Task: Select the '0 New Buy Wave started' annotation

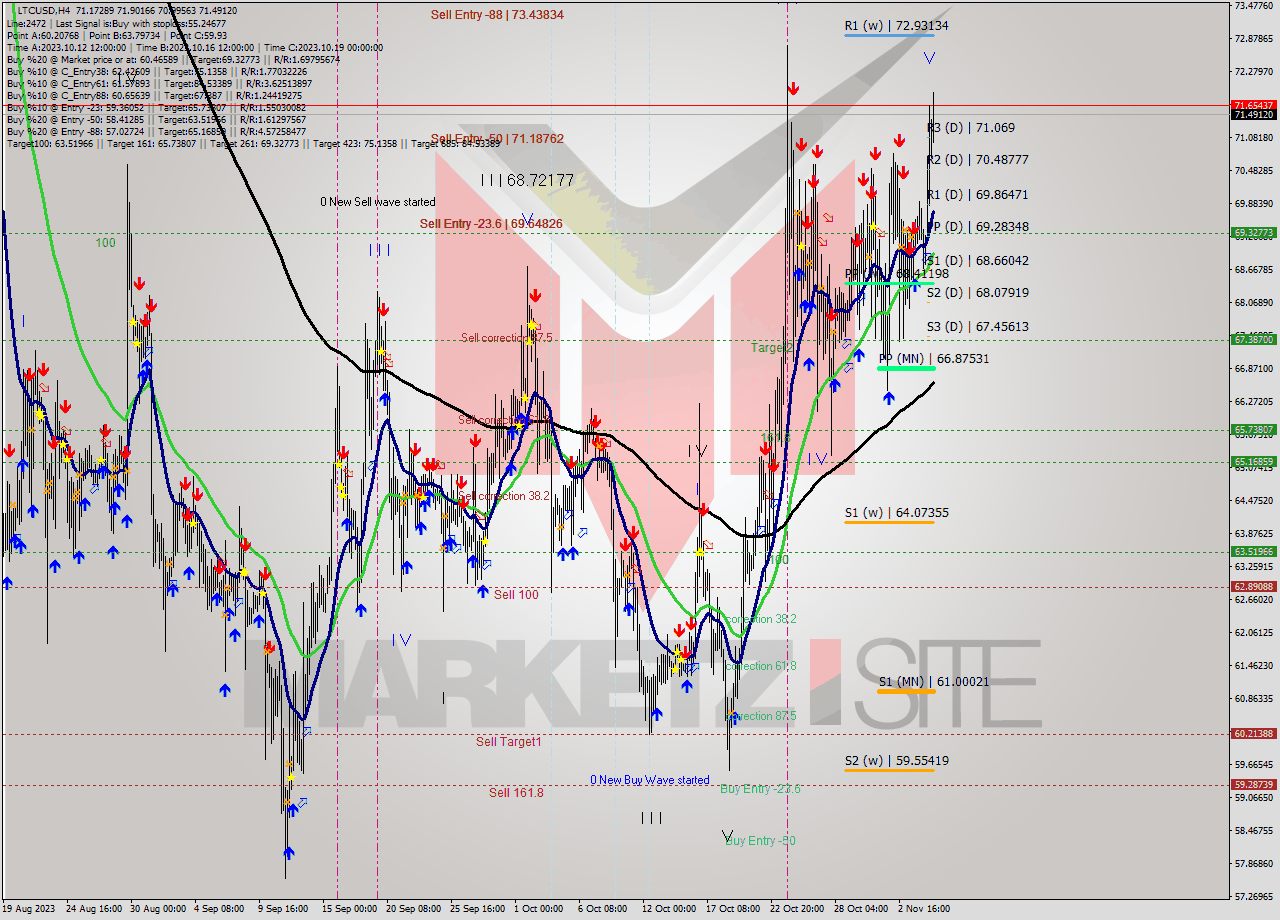Action: coord(649,780)
